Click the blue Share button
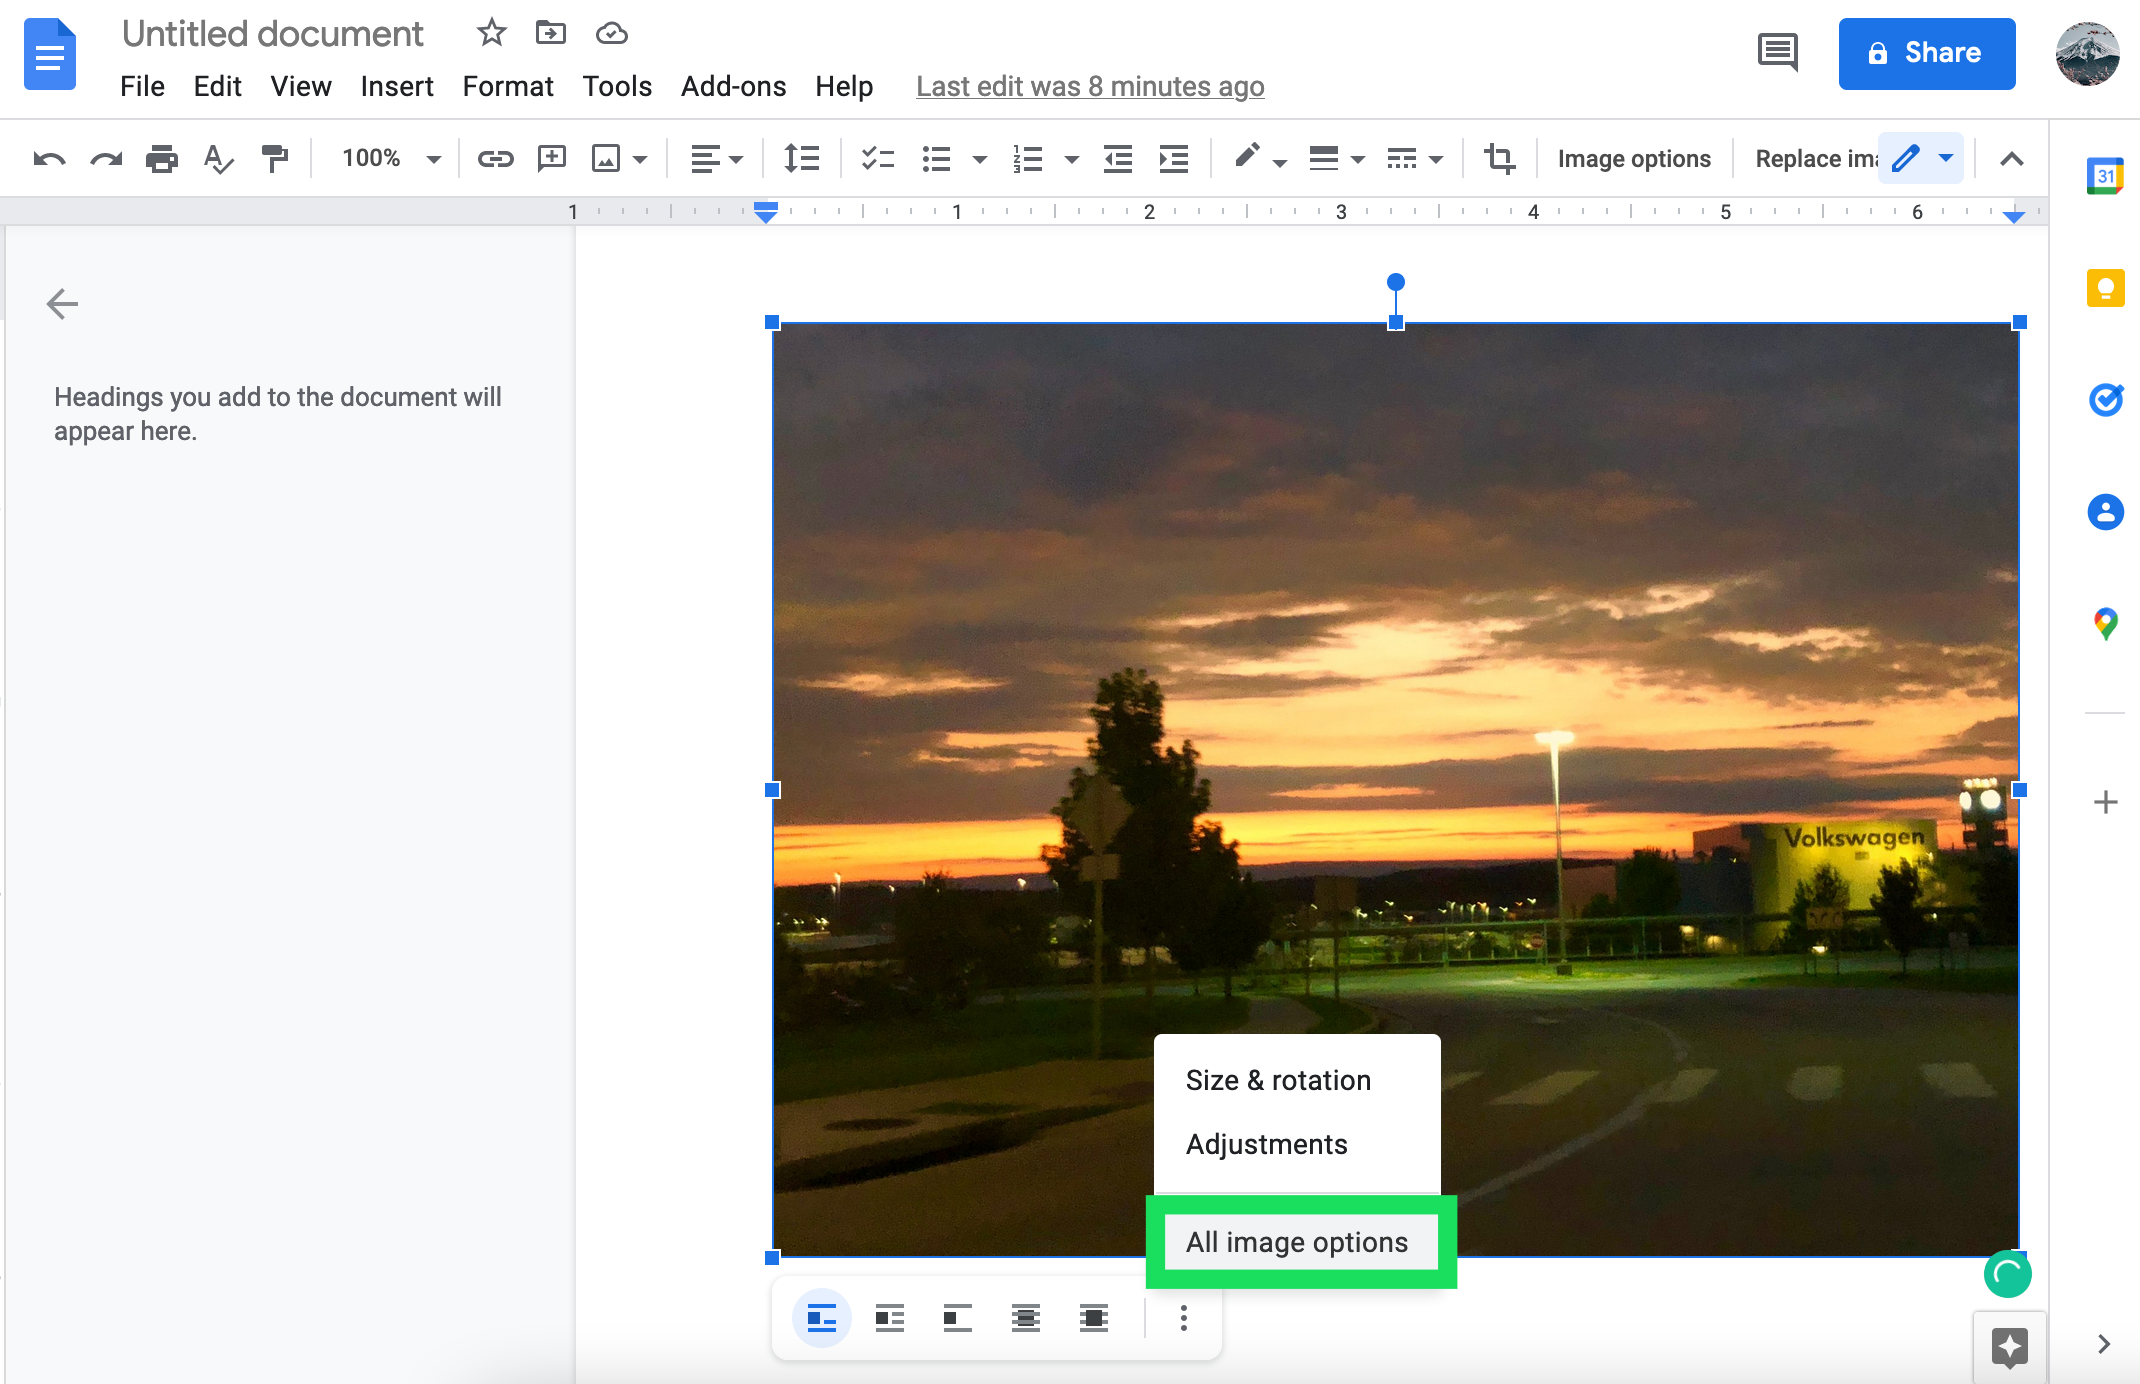Screen dimensions: 2140x1384 1926,53
